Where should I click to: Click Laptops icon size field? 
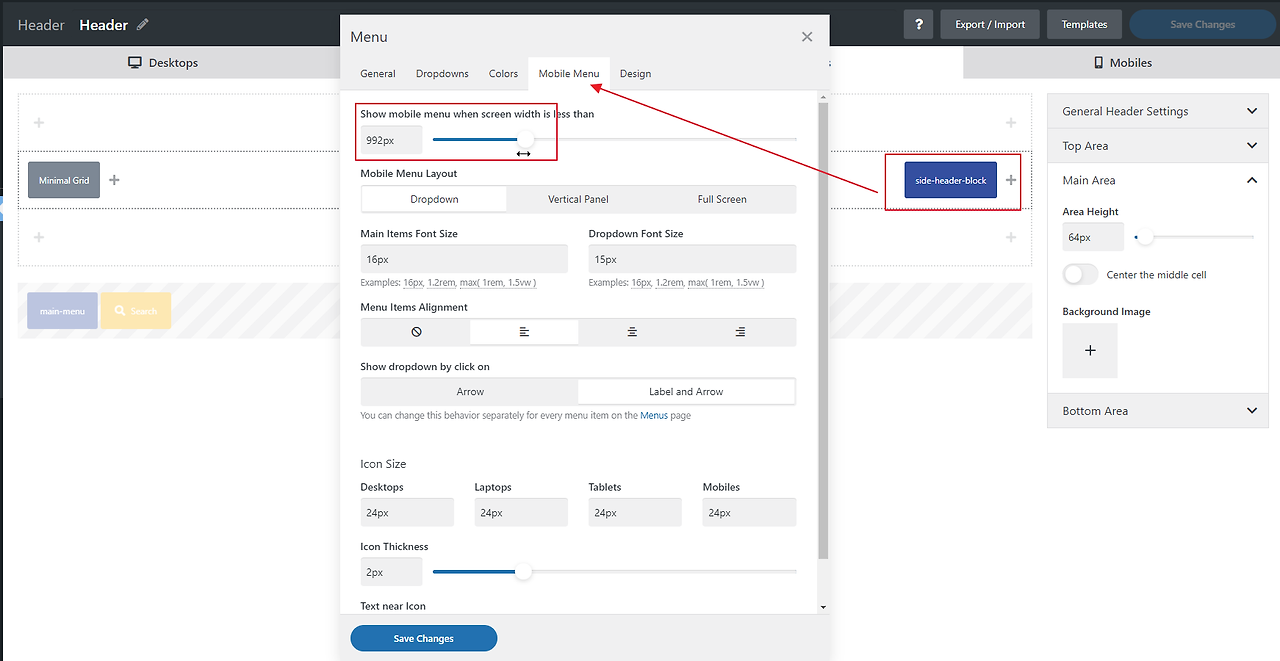point(521,512)
